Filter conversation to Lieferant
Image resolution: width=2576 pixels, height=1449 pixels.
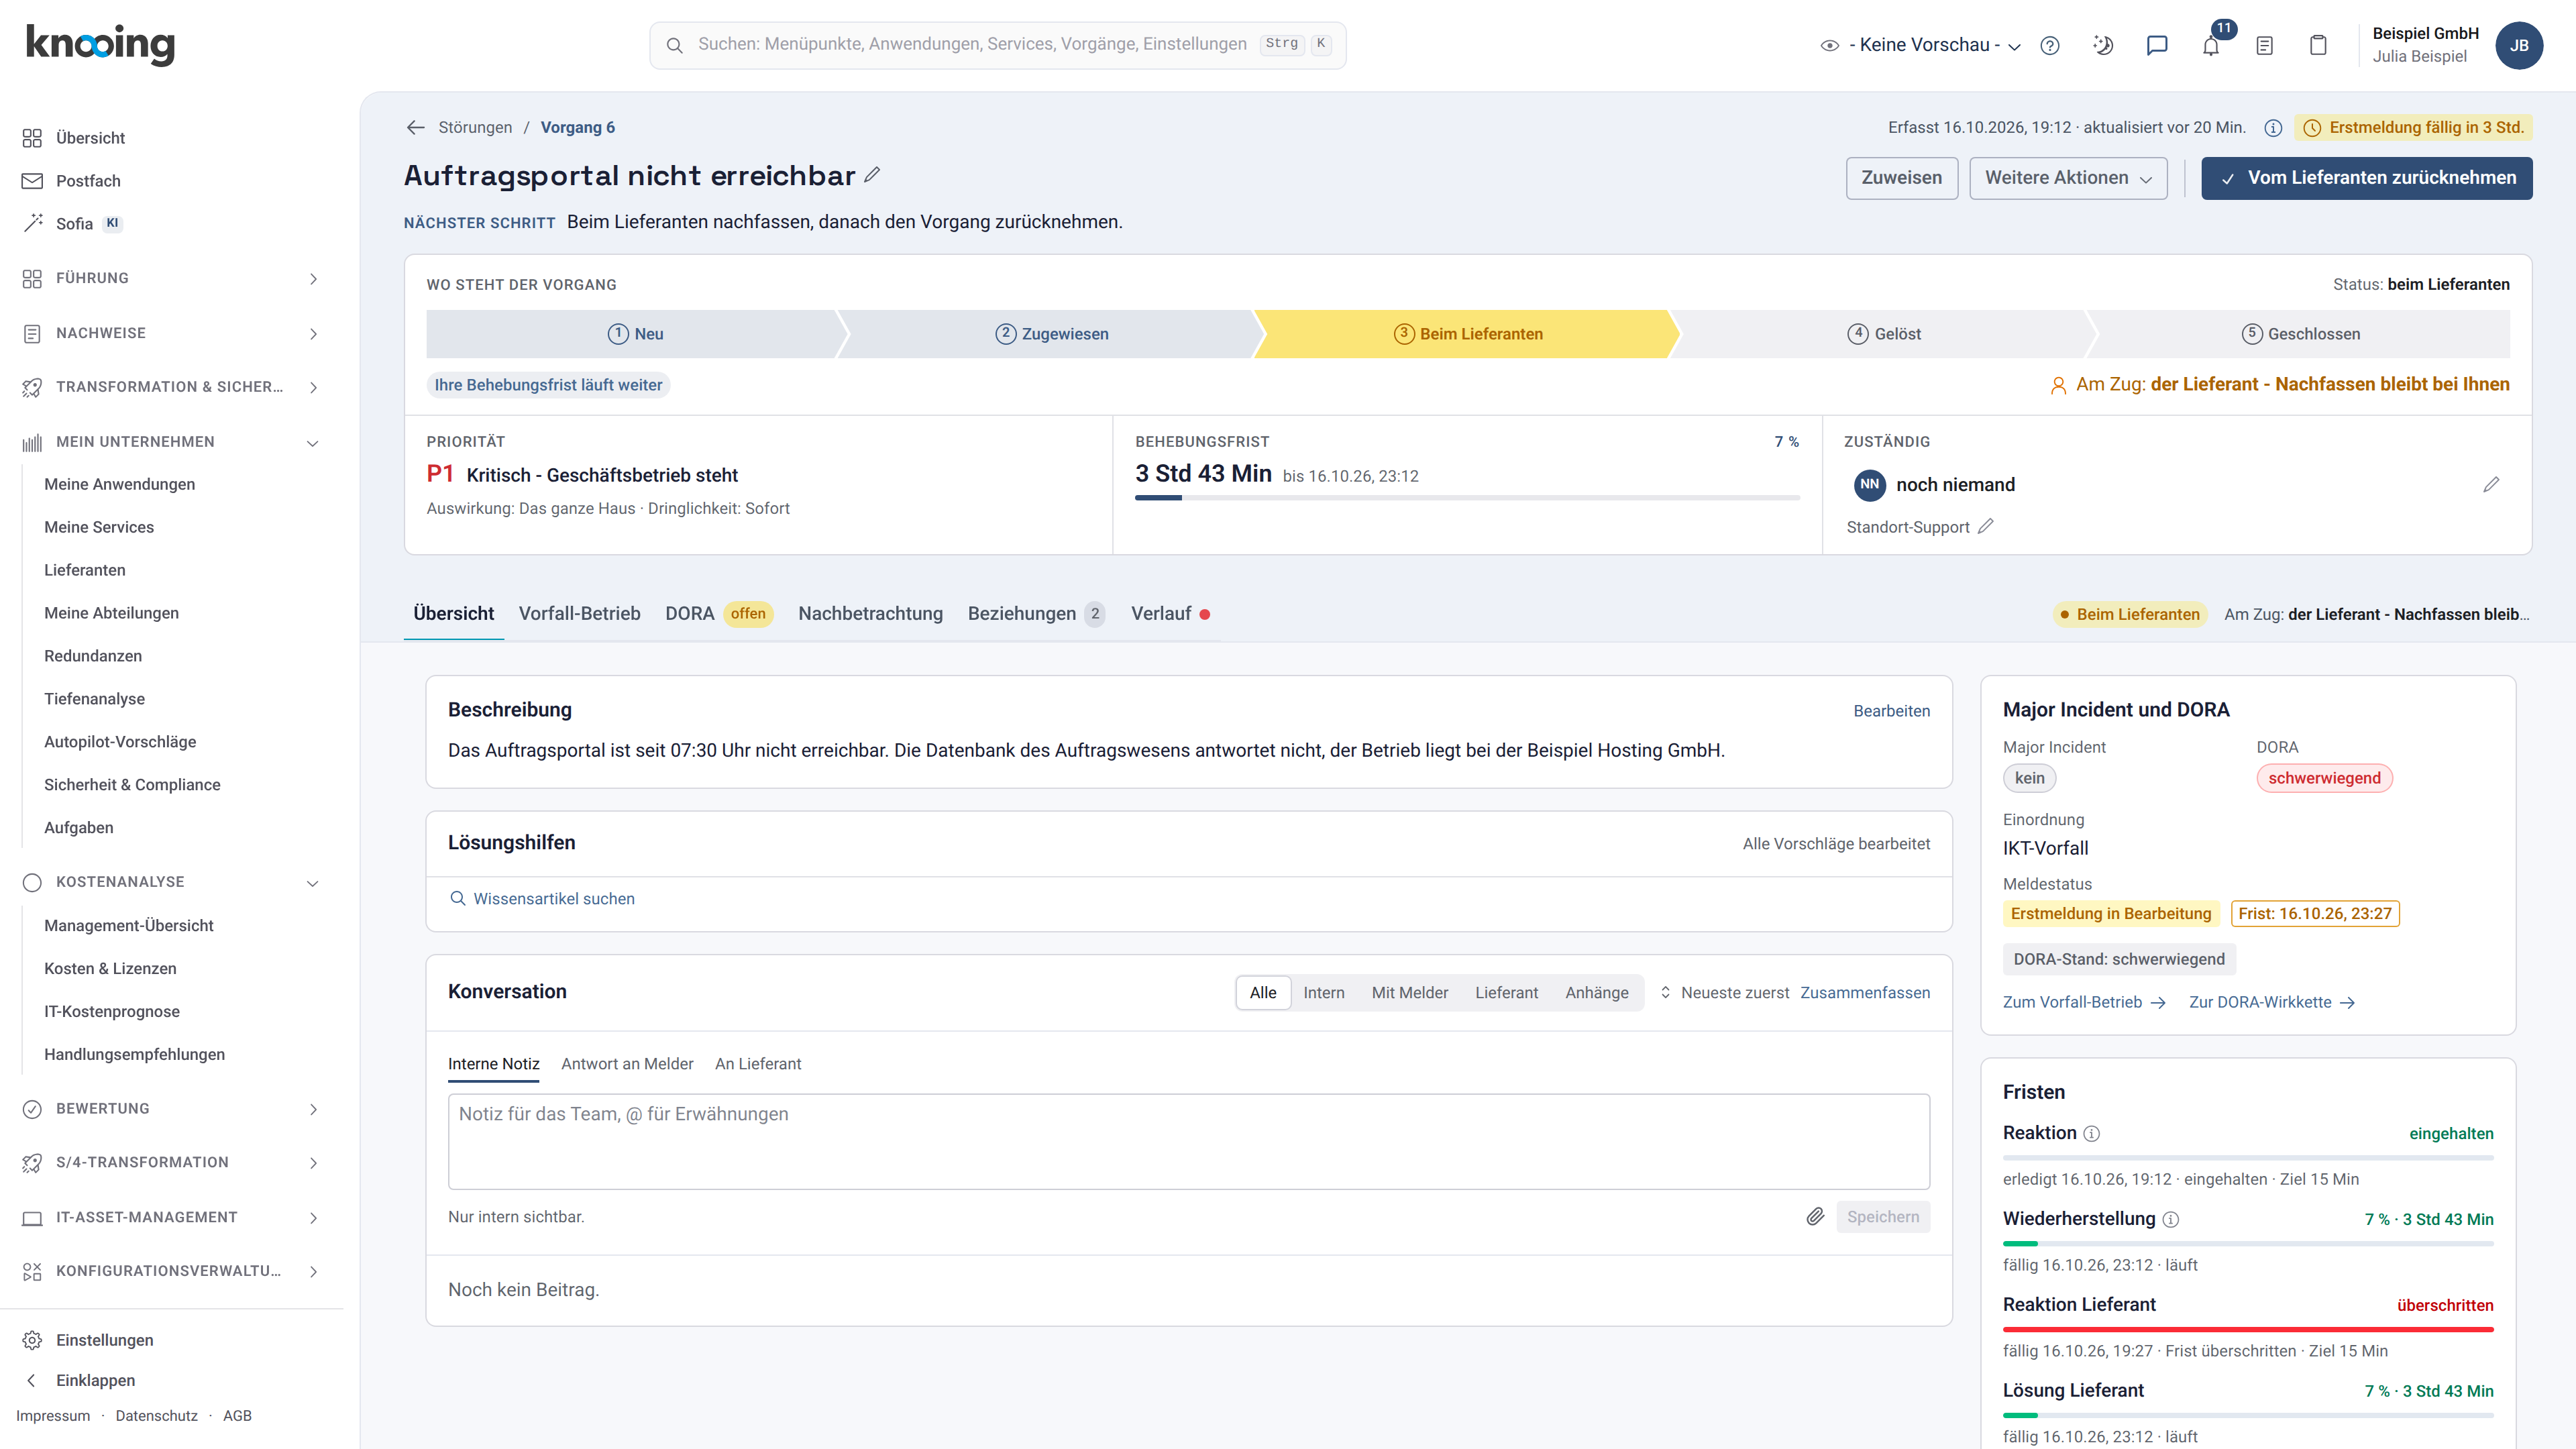click(x=1506, y=992)
